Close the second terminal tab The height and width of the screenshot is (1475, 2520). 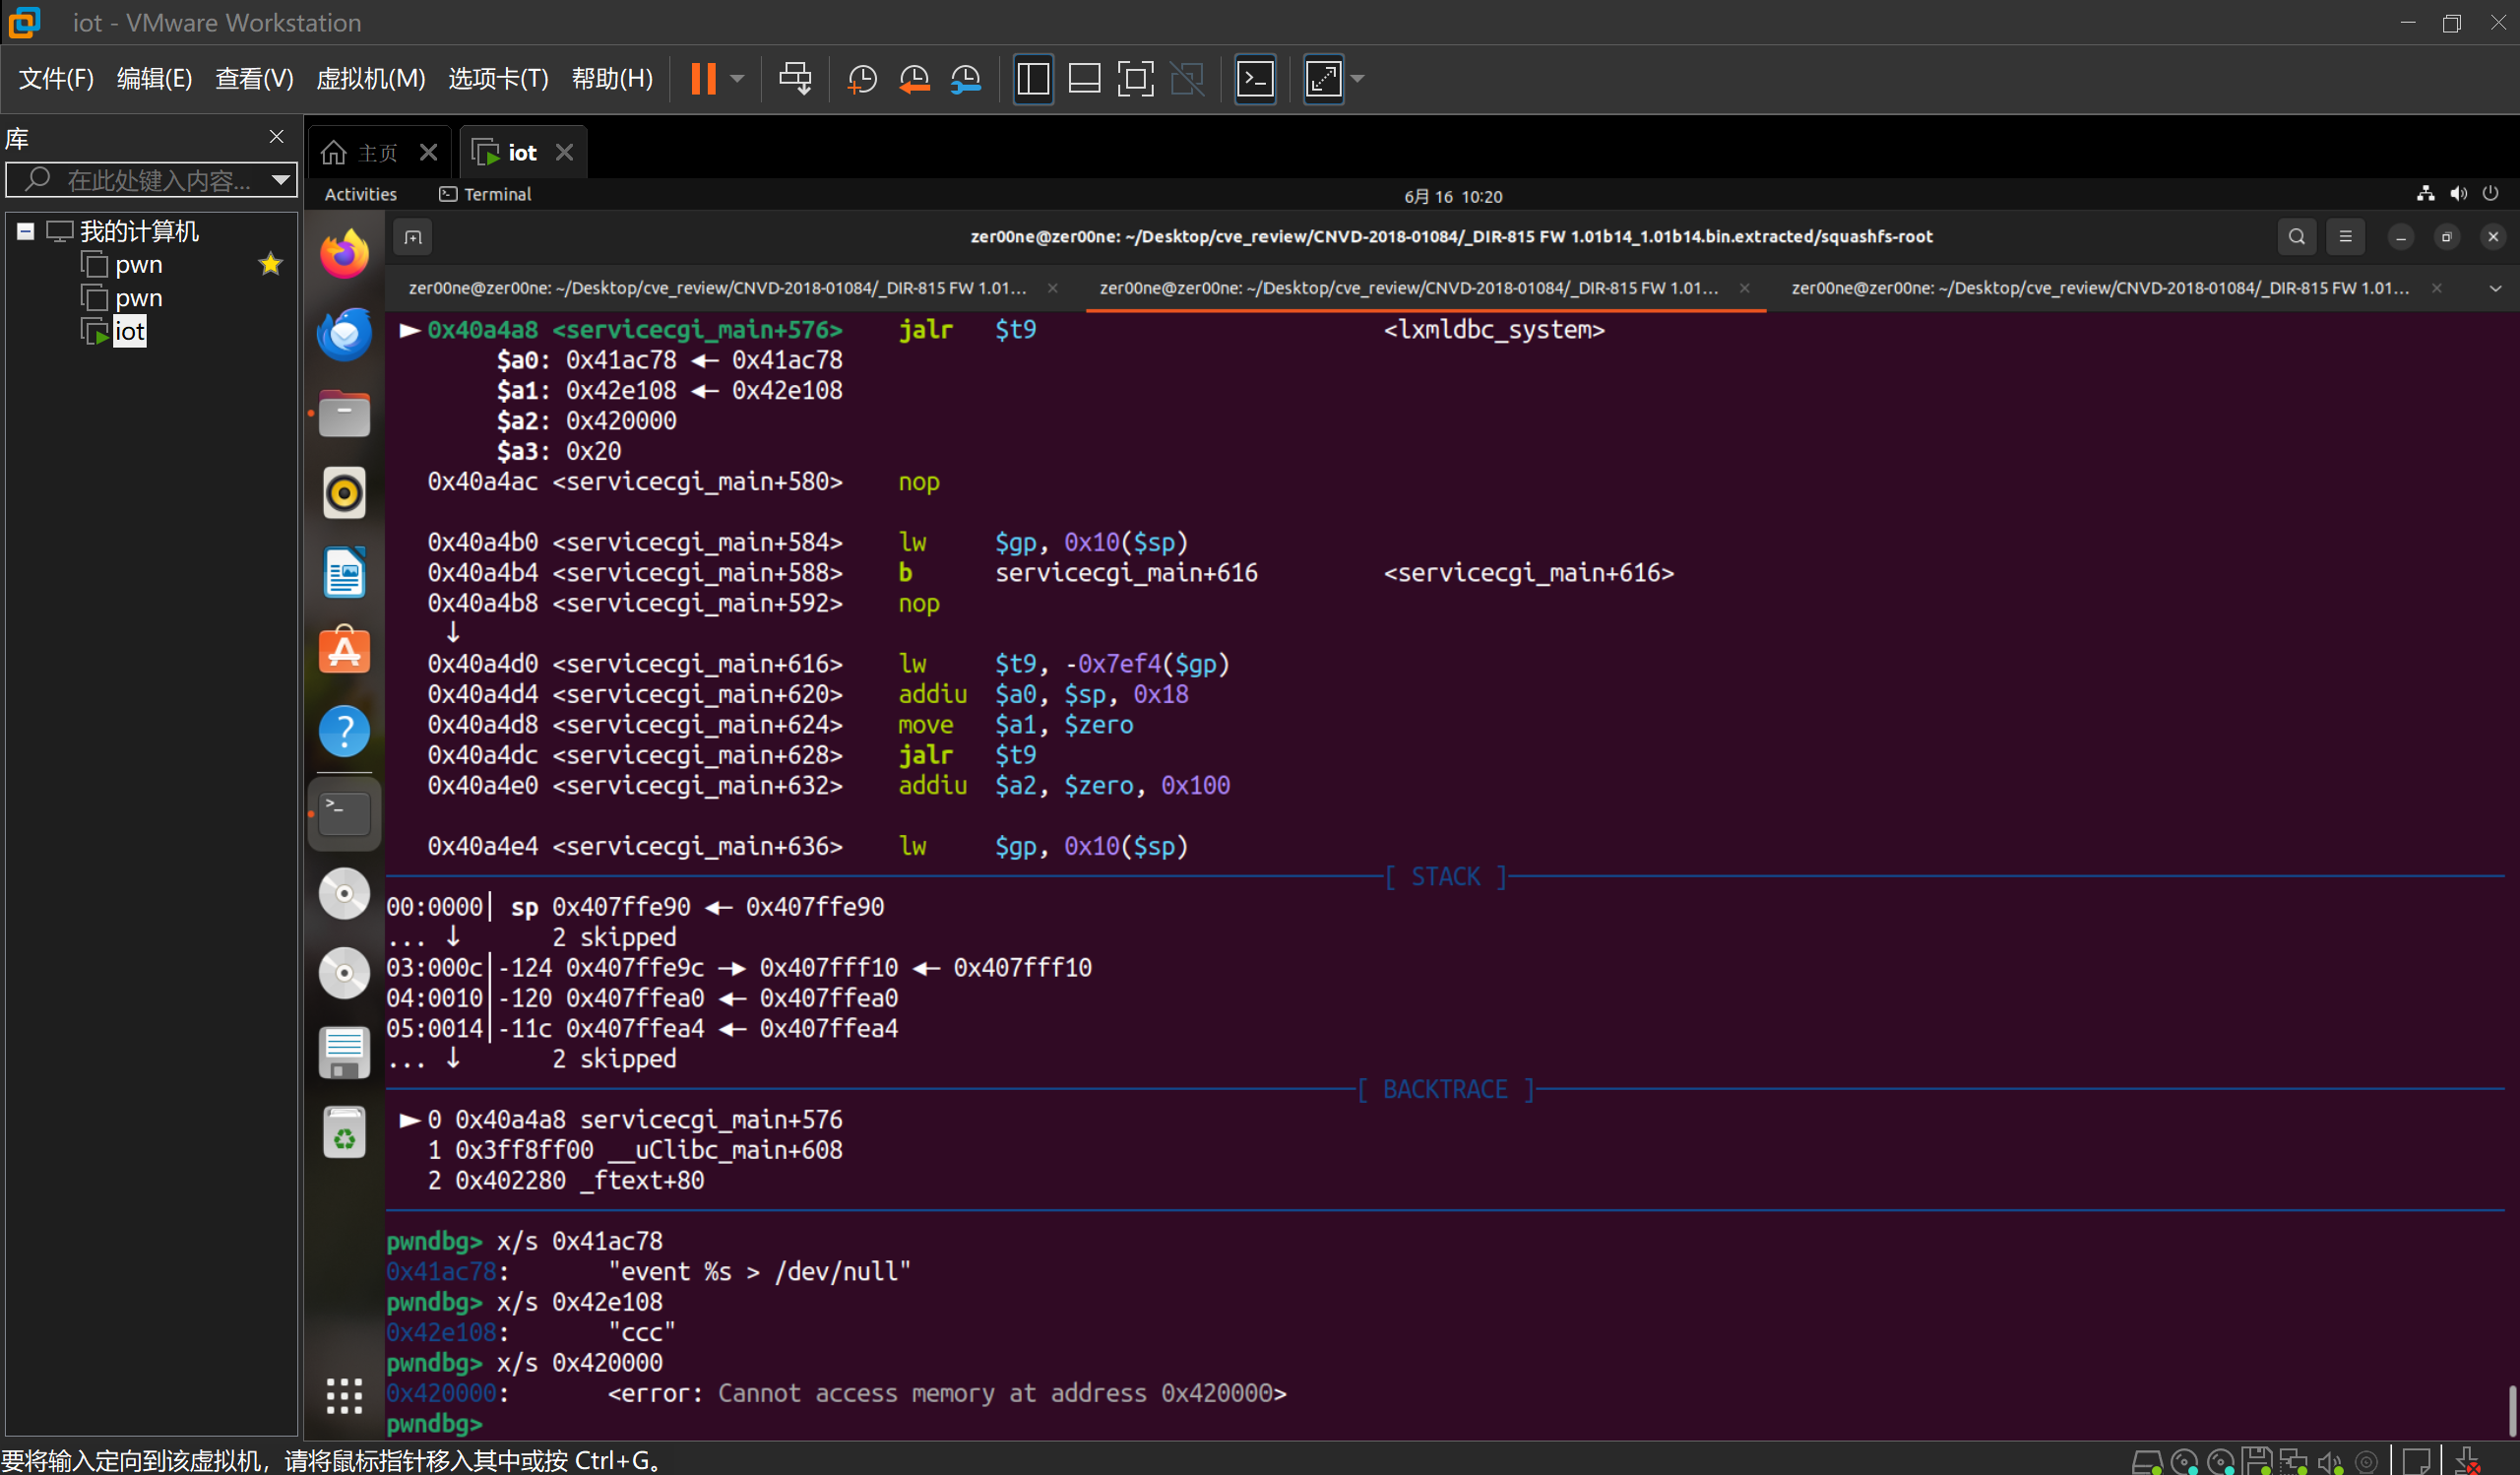[x=1745, y=288]
